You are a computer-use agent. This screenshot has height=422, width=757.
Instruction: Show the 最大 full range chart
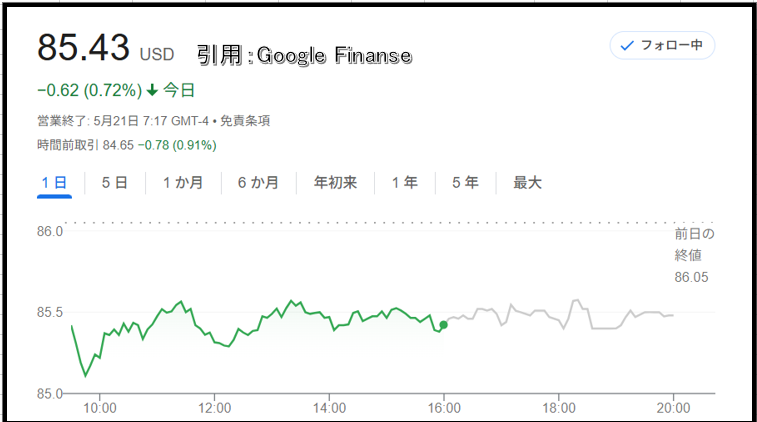pos(527,183)
